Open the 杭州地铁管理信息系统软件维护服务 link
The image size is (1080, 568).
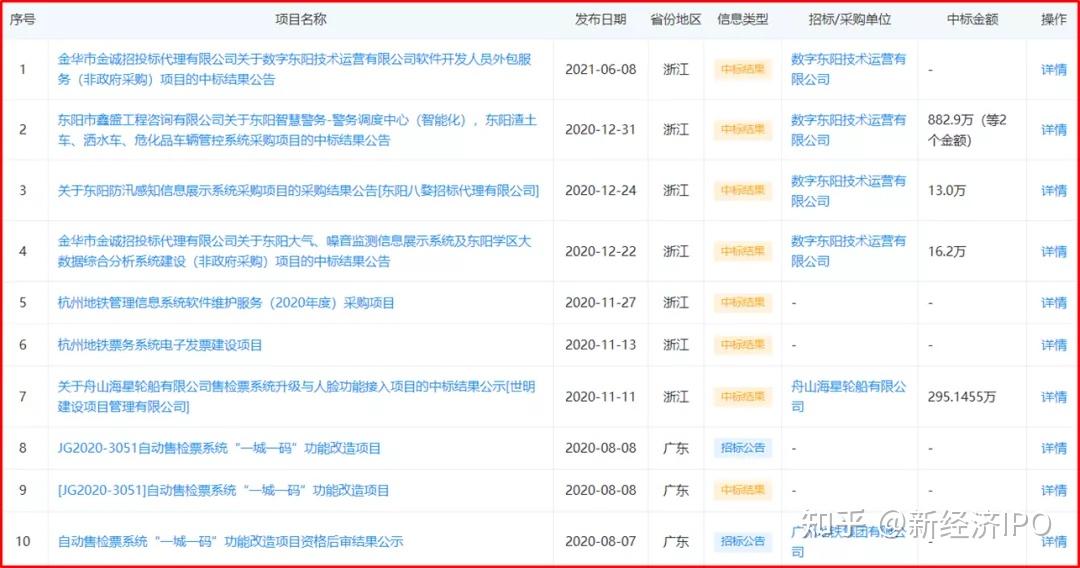tap(226, 303)
